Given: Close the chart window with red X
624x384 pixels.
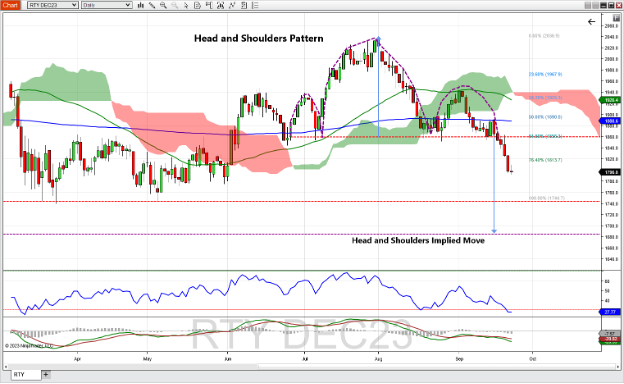Looking at the screenshot, I should pos(619,5).
